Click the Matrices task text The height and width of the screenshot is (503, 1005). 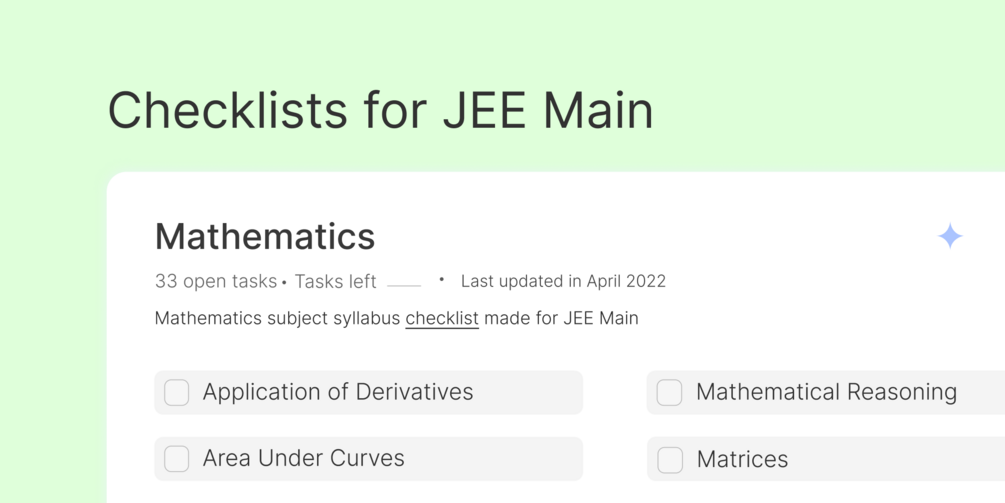point(742,459)
